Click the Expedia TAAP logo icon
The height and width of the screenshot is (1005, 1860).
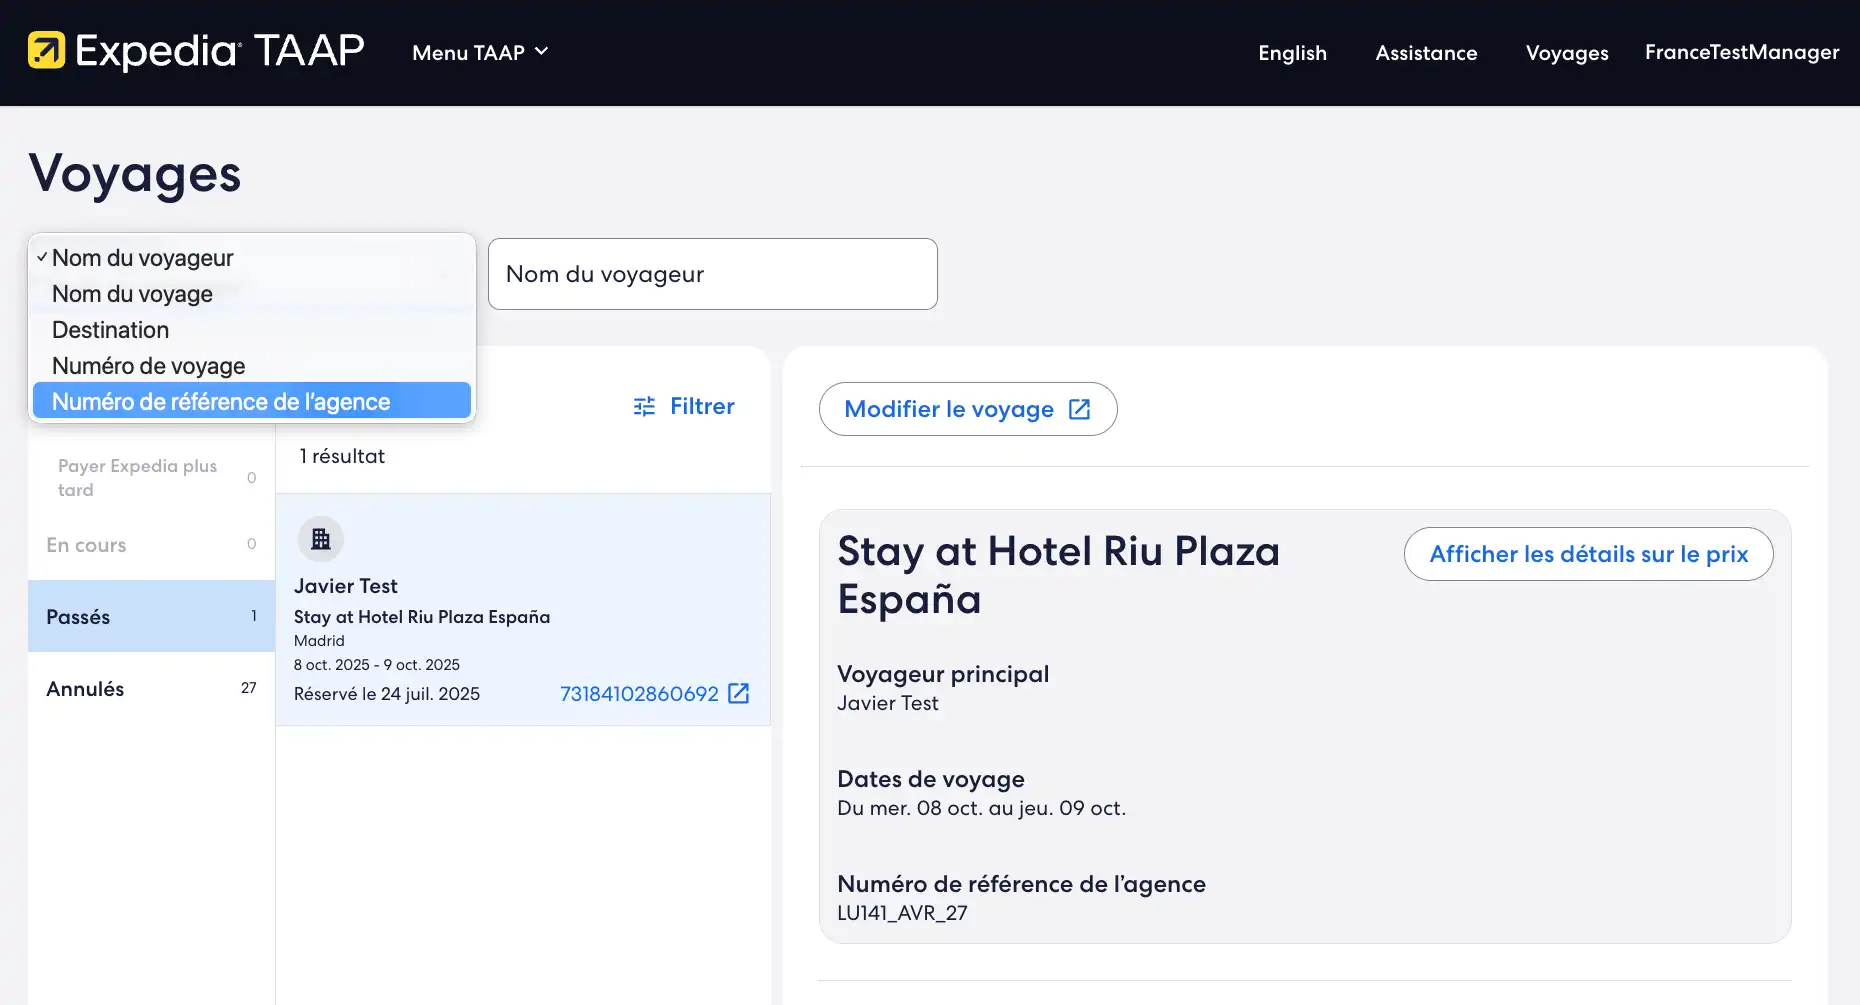(46, 50)
